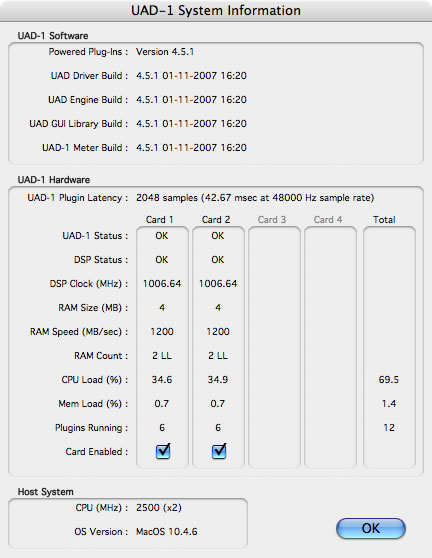
Task: Click the OK button to close dialog
Action: pyautogui.click(x=371, y=528)
